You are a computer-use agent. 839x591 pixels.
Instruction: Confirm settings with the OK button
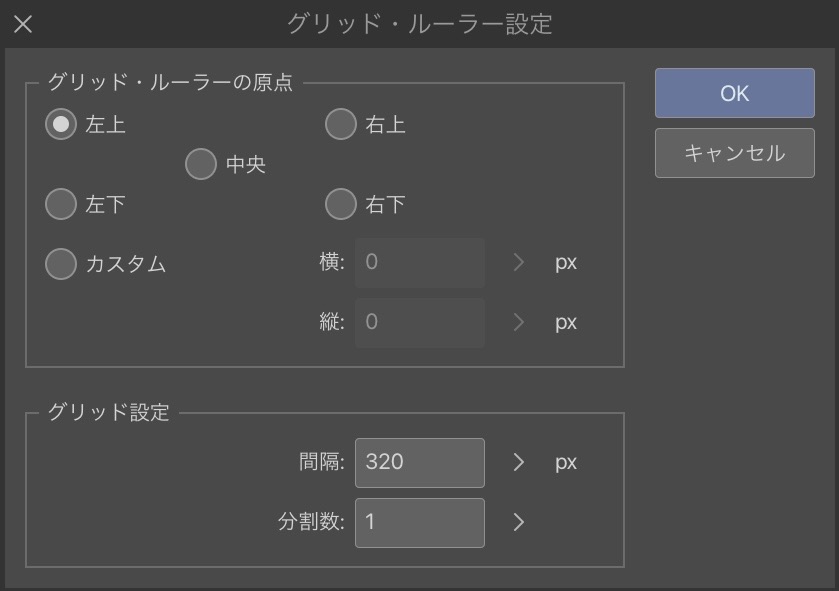735,93
